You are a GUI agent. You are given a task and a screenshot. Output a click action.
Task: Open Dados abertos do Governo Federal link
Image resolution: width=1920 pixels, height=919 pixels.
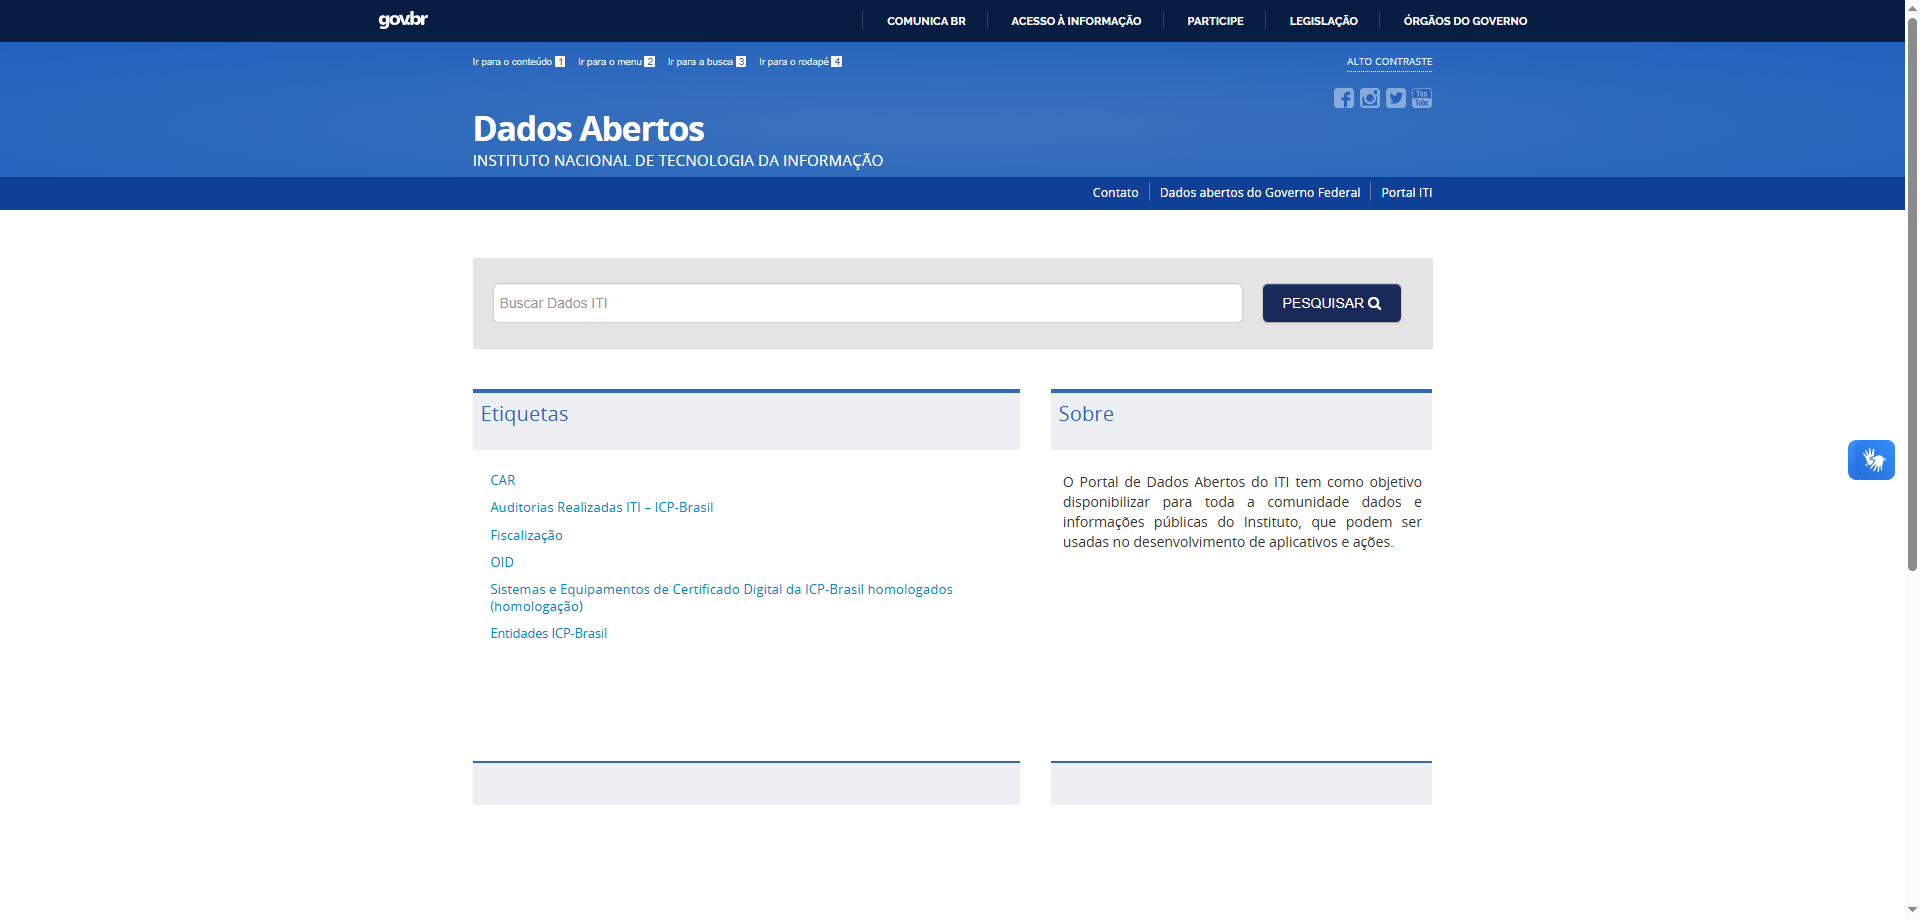click(1260, 193)
